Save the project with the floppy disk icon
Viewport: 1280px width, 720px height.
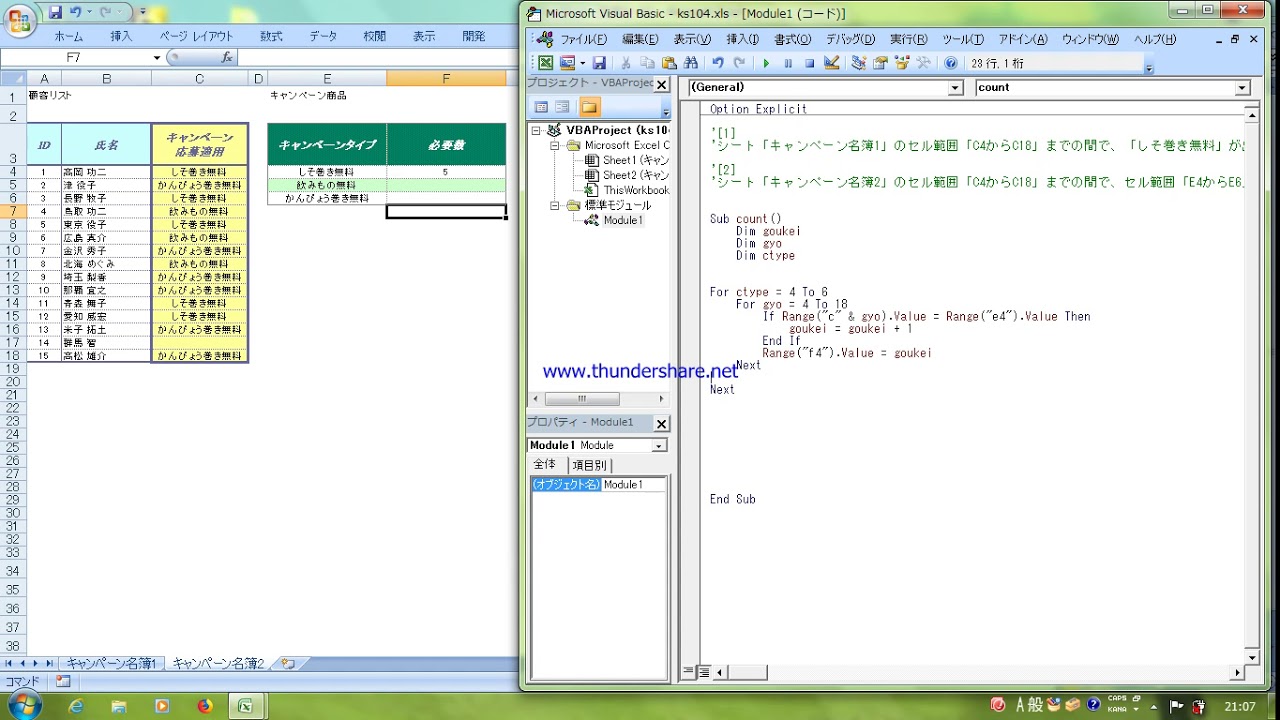[599, 63]
